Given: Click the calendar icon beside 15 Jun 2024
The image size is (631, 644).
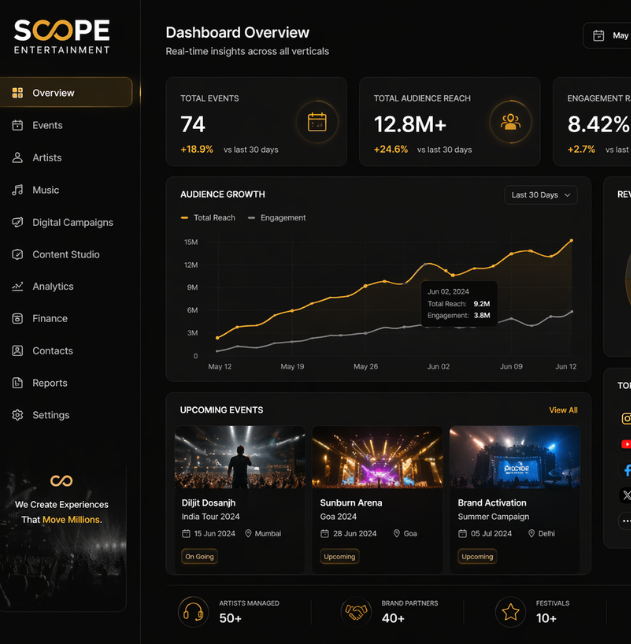Looking at the screenshot, I should click(x=186, y=534).
